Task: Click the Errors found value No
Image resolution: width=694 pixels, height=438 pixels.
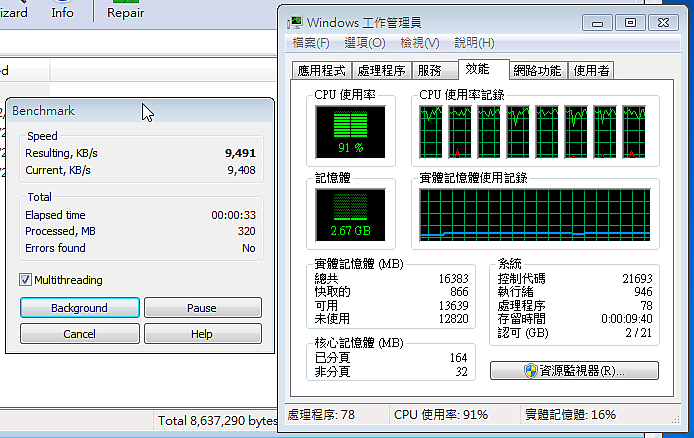Action: [249, 248]
